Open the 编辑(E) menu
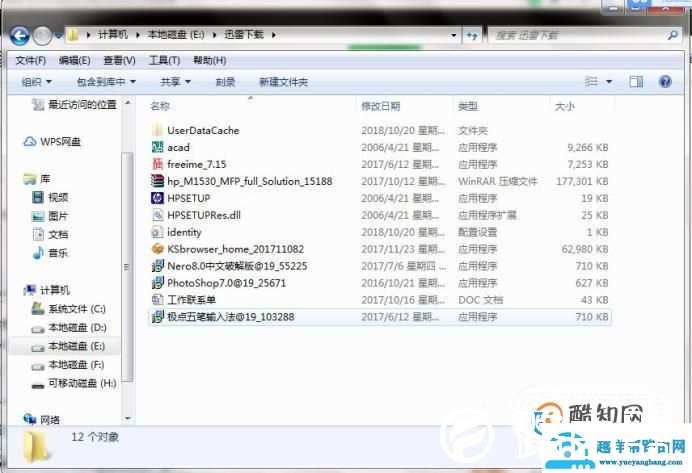This screenshot has width=692, height=473. click(x=75, y=60)
